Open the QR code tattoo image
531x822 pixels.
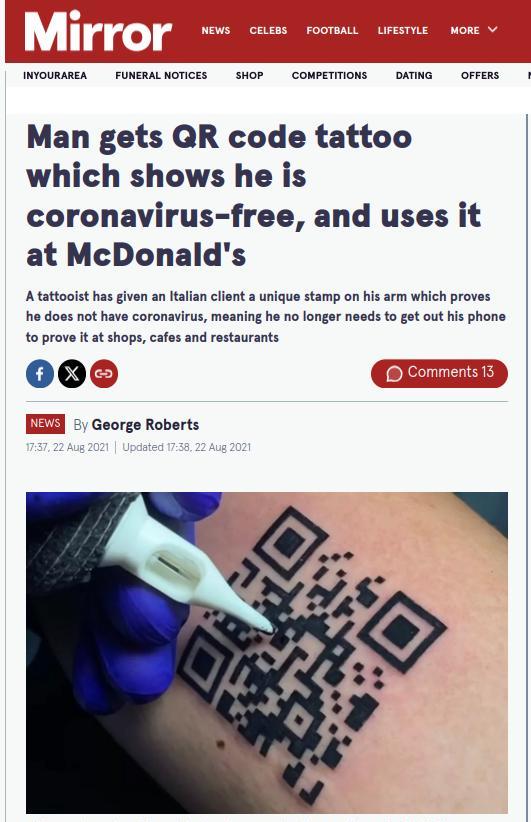point(267,653)
